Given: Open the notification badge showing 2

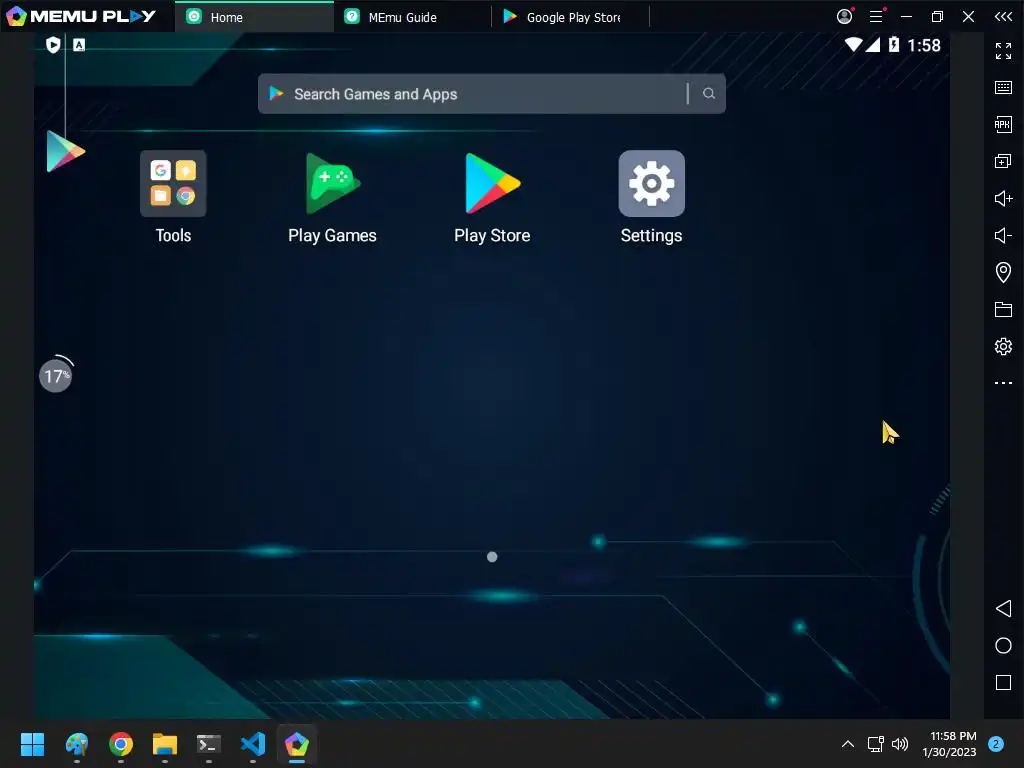Looking at the screenshot, I should [996, 744].
